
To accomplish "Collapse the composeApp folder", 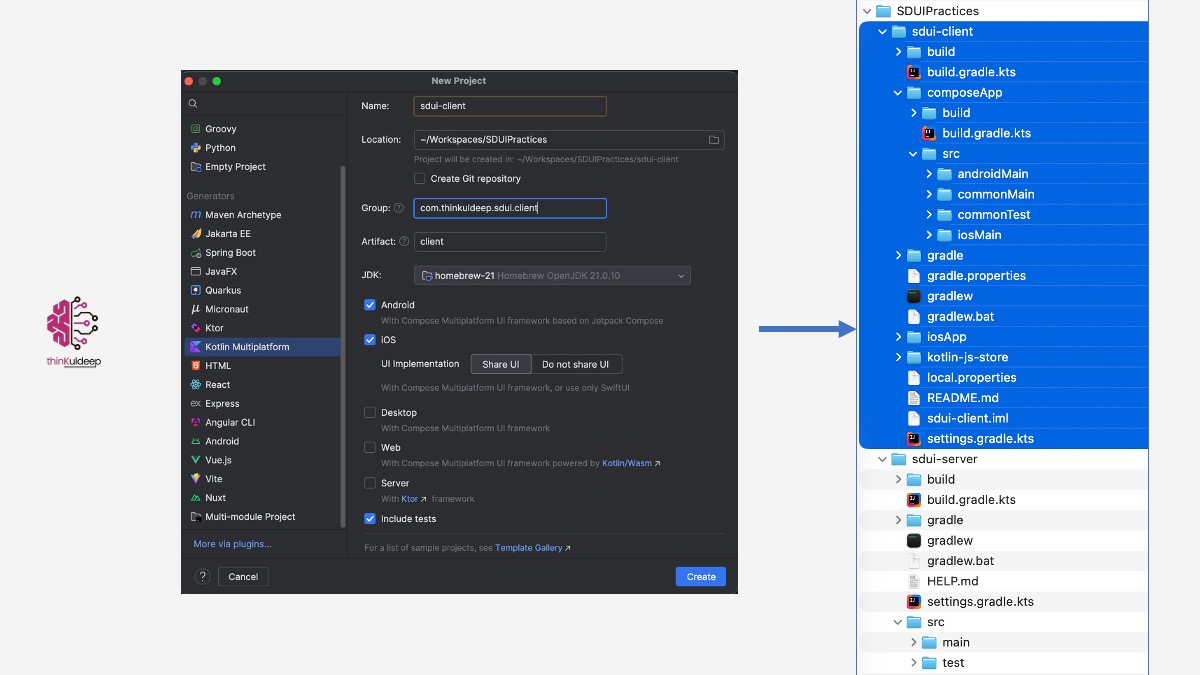I will (899, 93).
